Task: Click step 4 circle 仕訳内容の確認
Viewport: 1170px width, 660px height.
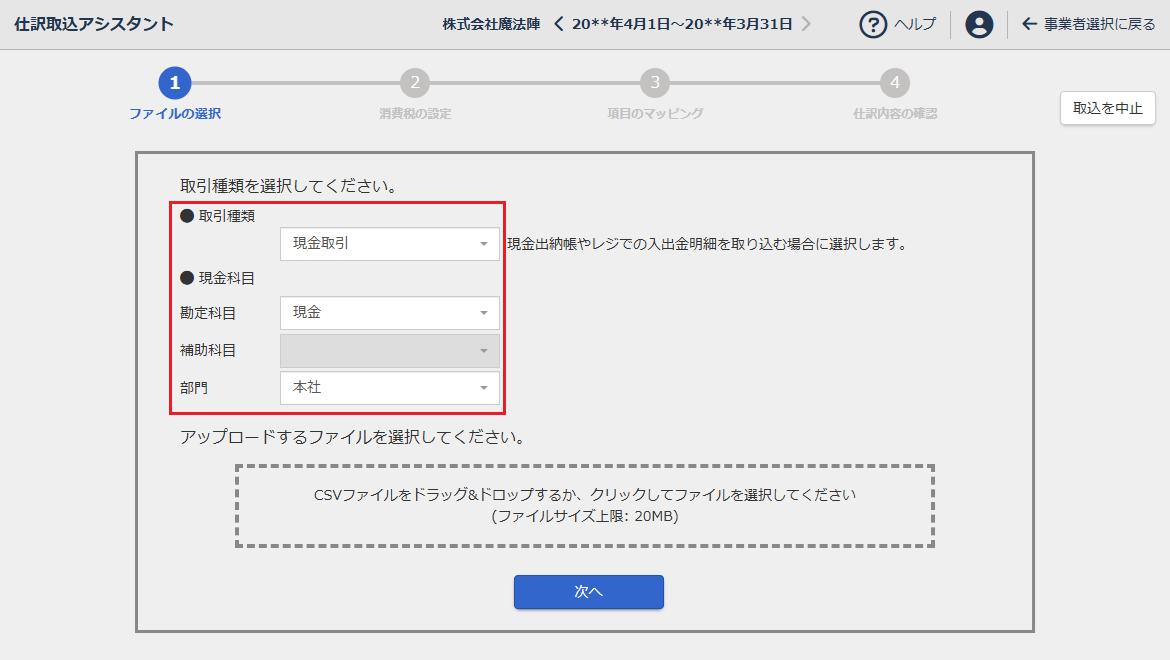Action: [895, 83]
